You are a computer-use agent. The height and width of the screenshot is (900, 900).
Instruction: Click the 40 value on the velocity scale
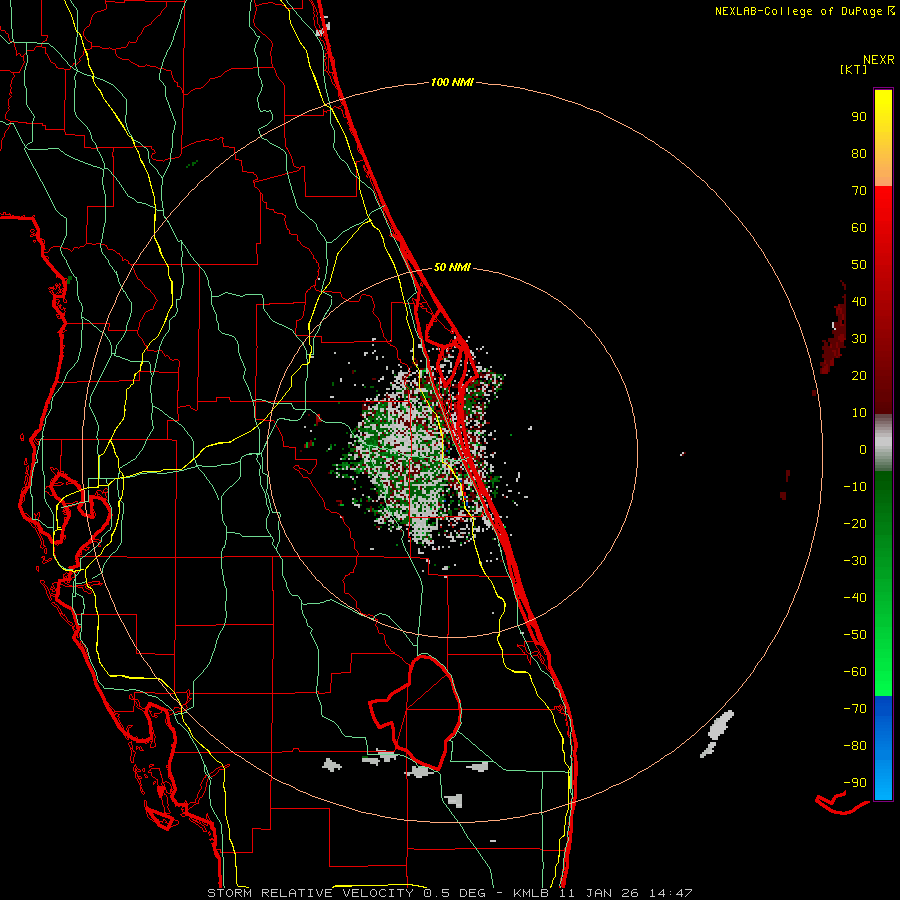[859, 301]
